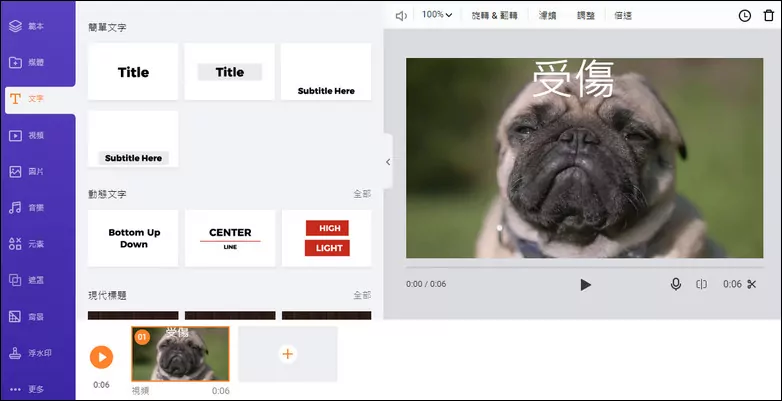Mute video with the speaker volume icon
The image size is (782, 401).
401,16
